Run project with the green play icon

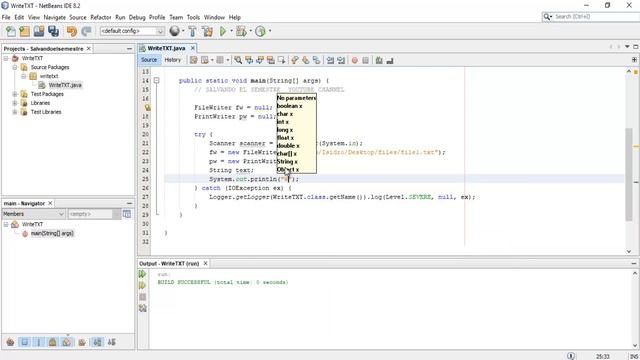tap(223, 31)
